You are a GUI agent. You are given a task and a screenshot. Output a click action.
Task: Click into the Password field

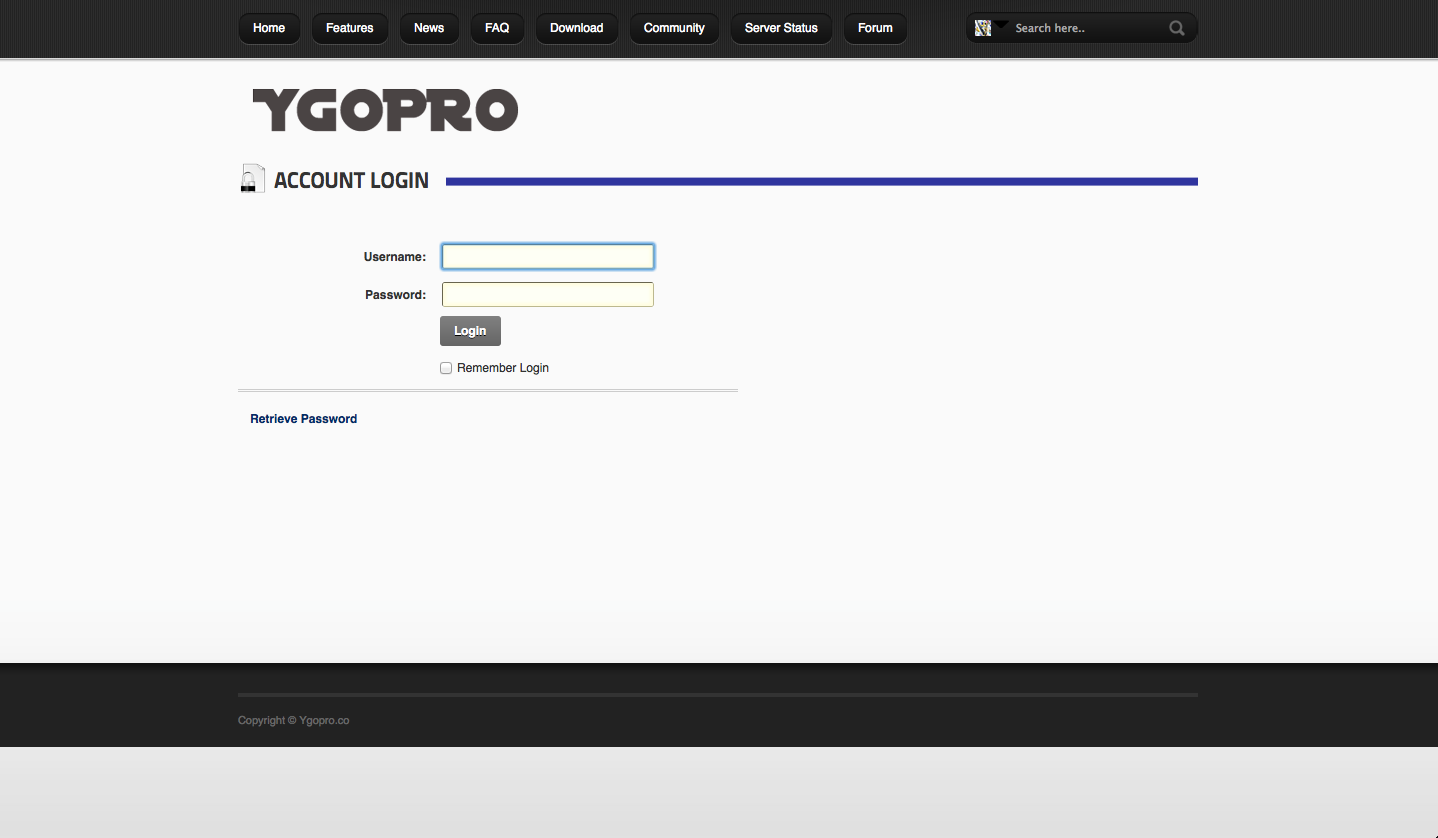point(548,295)
